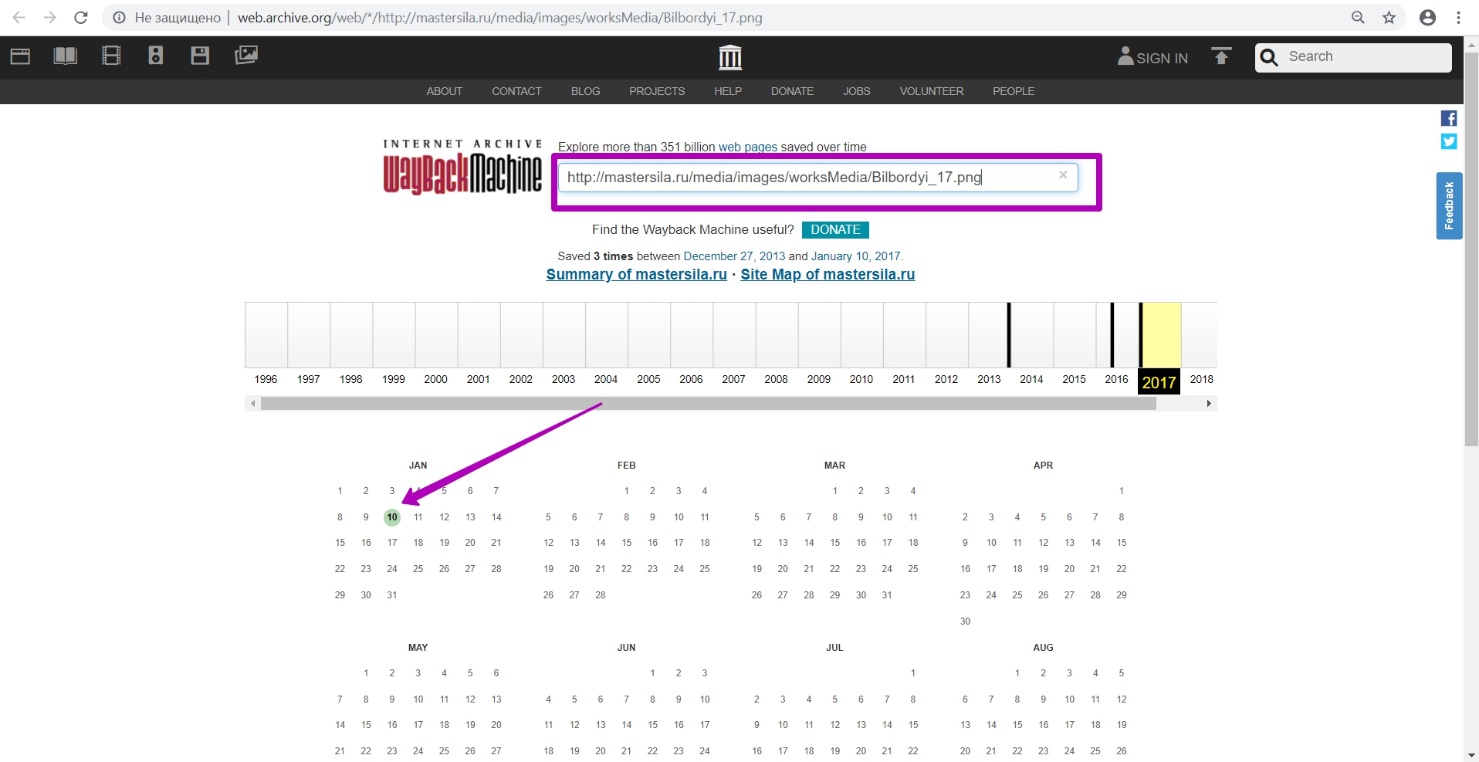Select year 2016 on timeline
1479x762 pixels.
[1116, 380]
